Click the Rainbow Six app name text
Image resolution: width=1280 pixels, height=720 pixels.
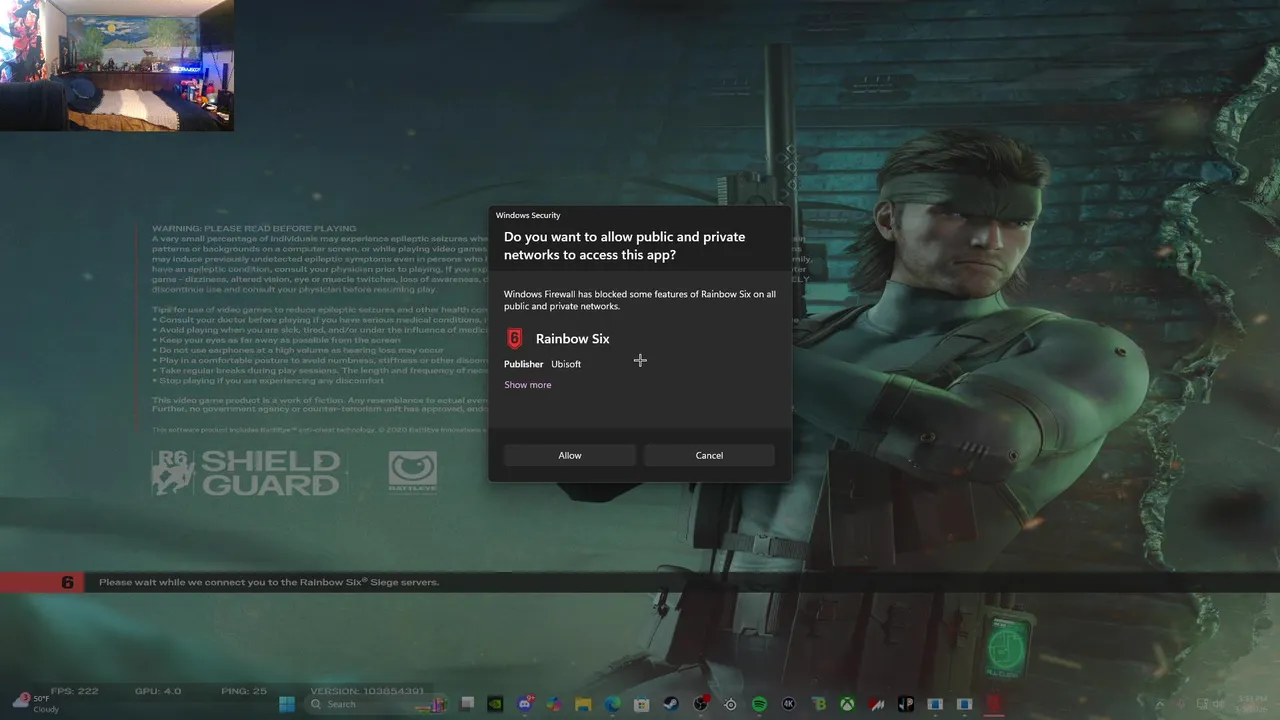click(x=572, y=339)
